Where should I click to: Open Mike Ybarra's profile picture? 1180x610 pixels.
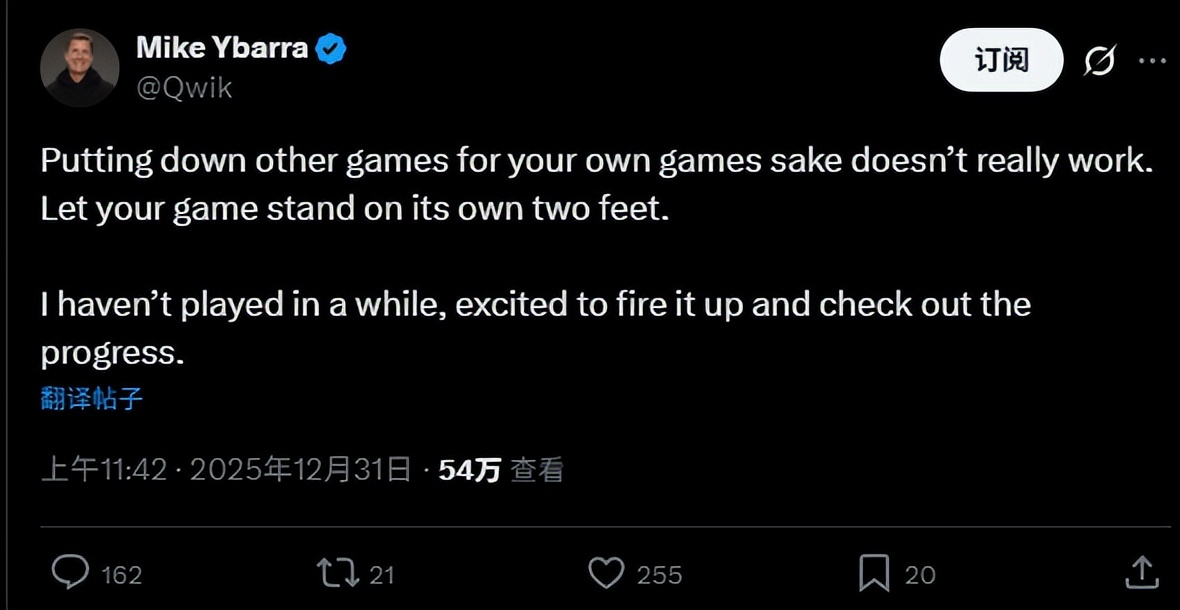79,67
